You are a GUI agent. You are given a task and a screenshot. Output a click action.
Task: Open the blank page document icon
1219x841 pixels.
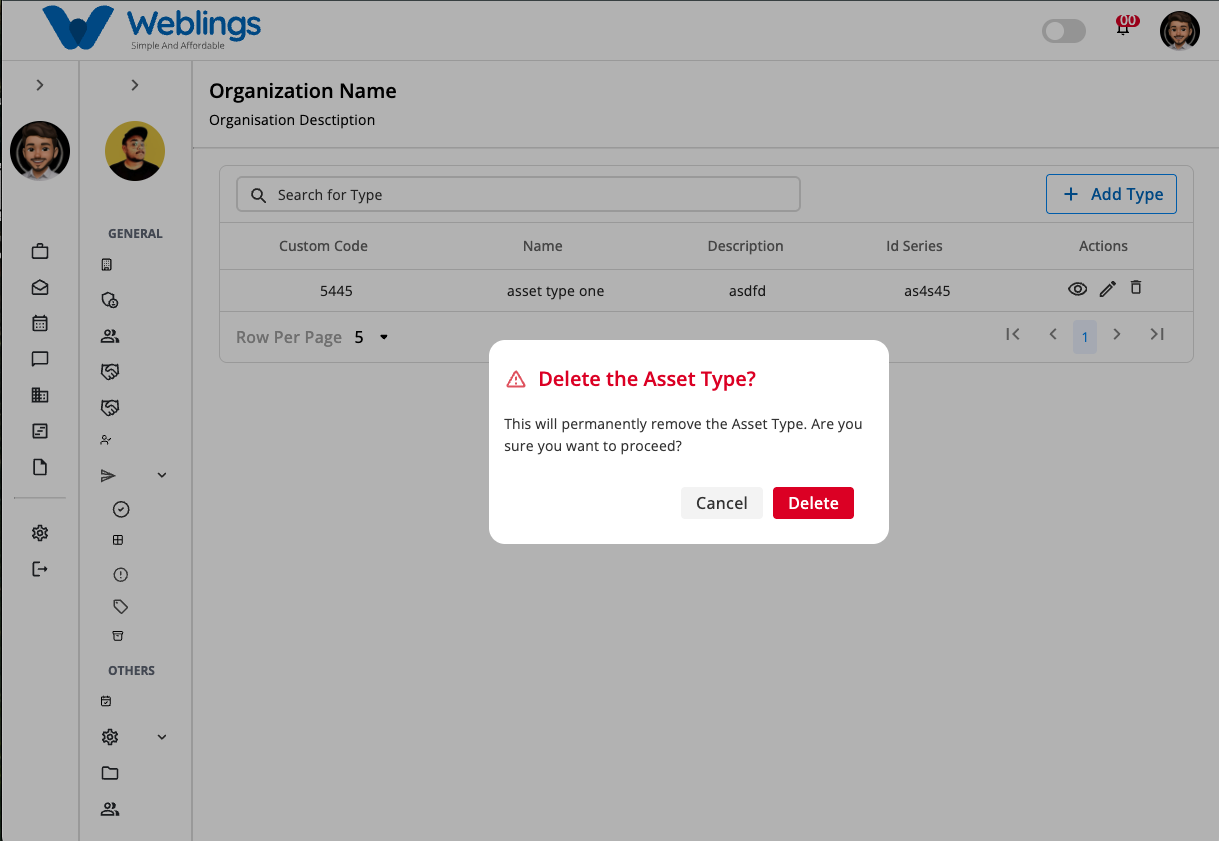point(40,467)
